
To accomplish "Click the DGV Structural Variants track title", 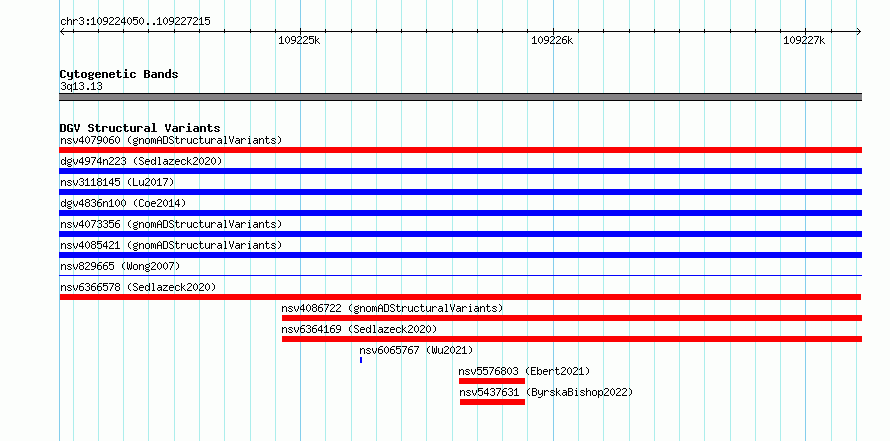I will click(x=140, y=128).
